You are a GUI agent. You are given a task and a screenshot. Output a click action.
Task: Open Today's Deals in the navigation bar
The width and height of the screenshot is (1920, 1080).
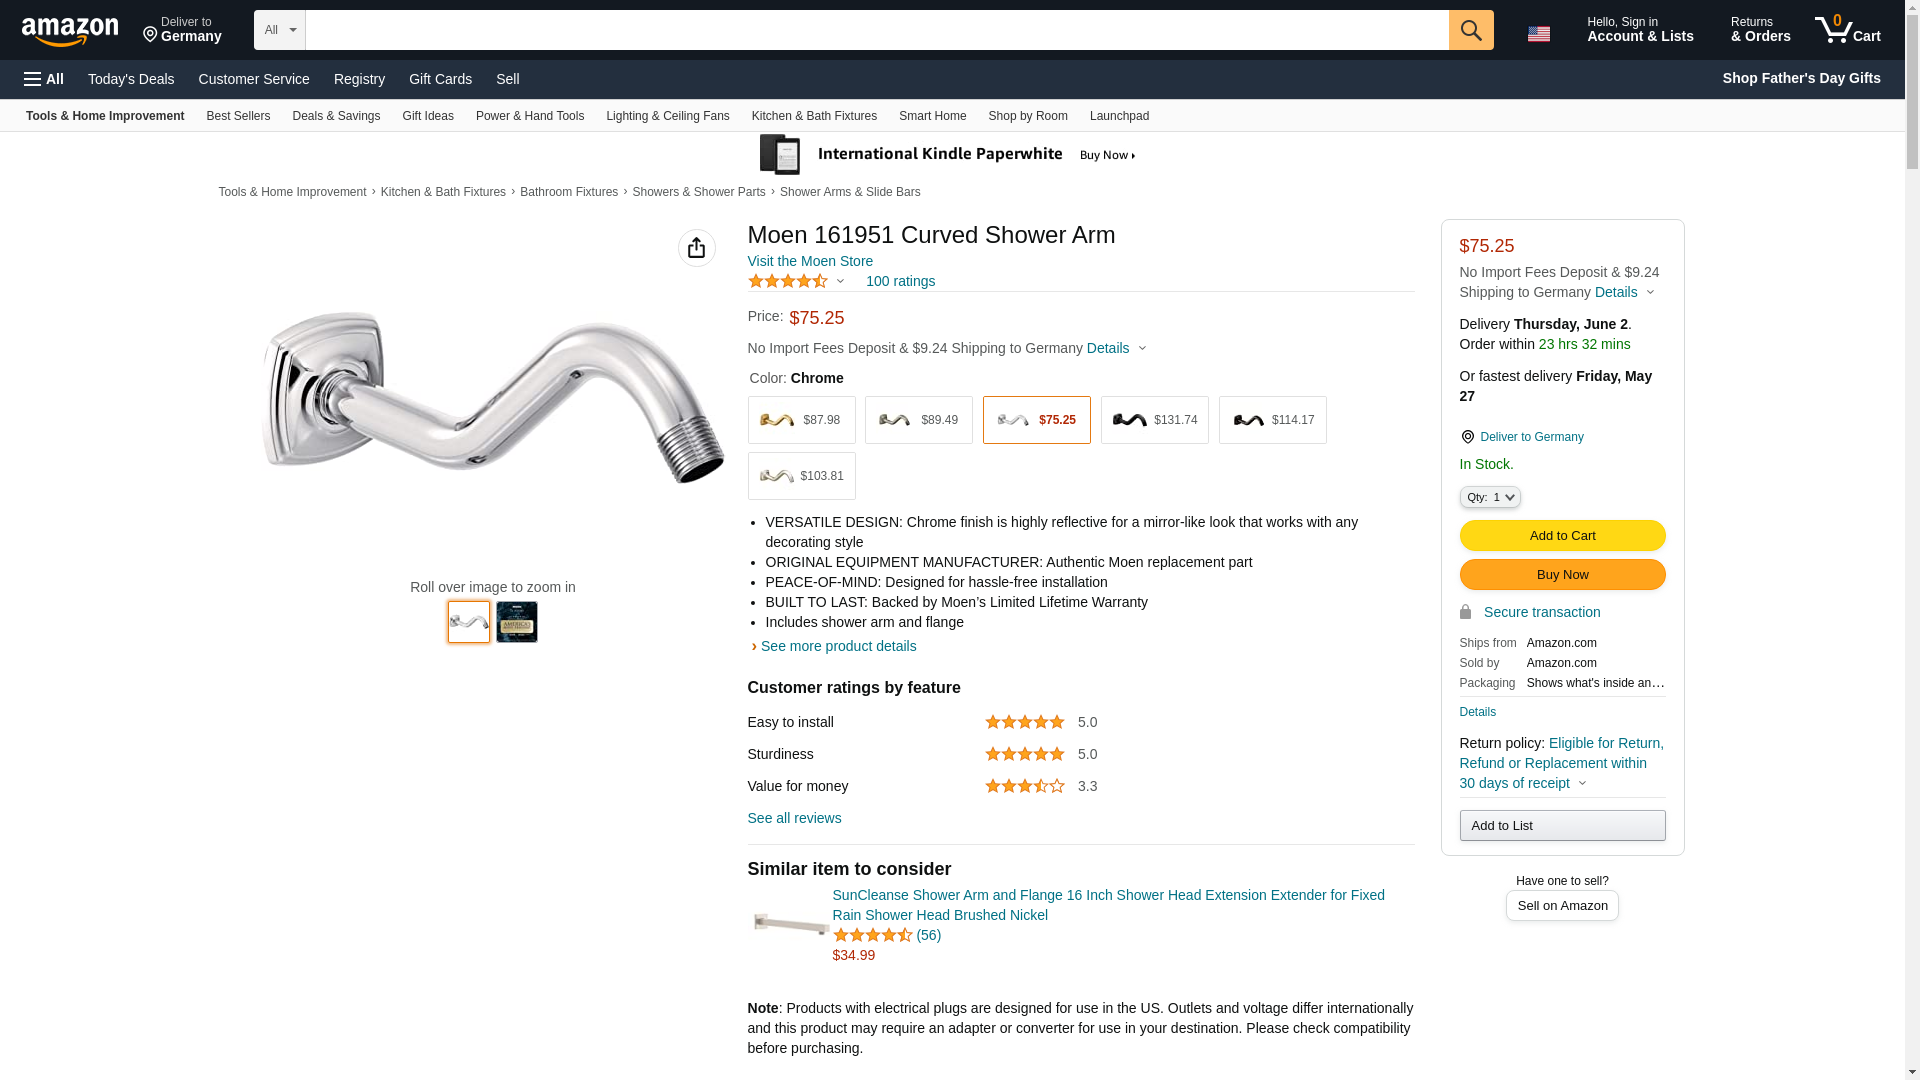point(131,79)
